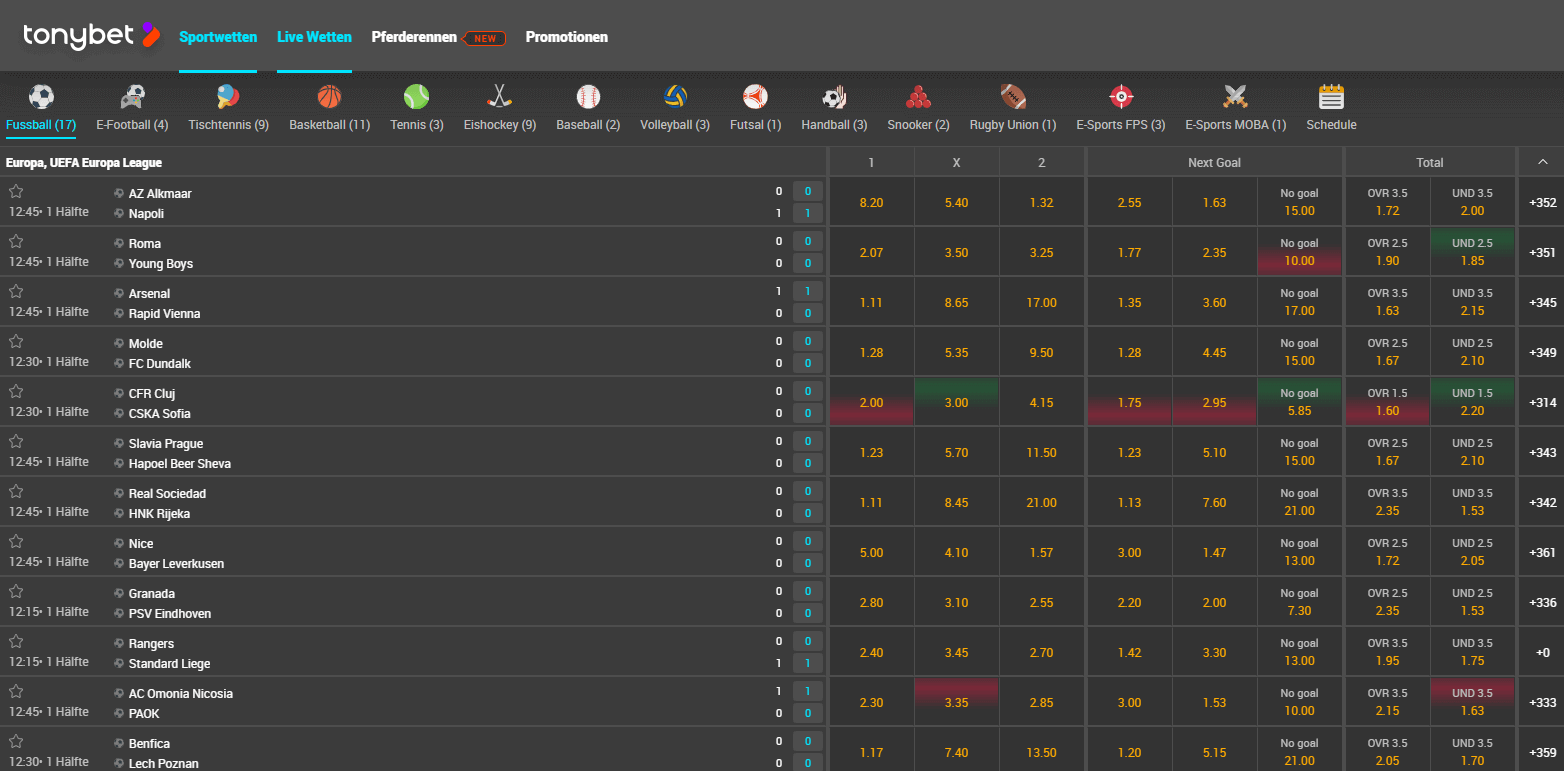
Task: Star the Roma vs Young Boys match
Action: 16,242
